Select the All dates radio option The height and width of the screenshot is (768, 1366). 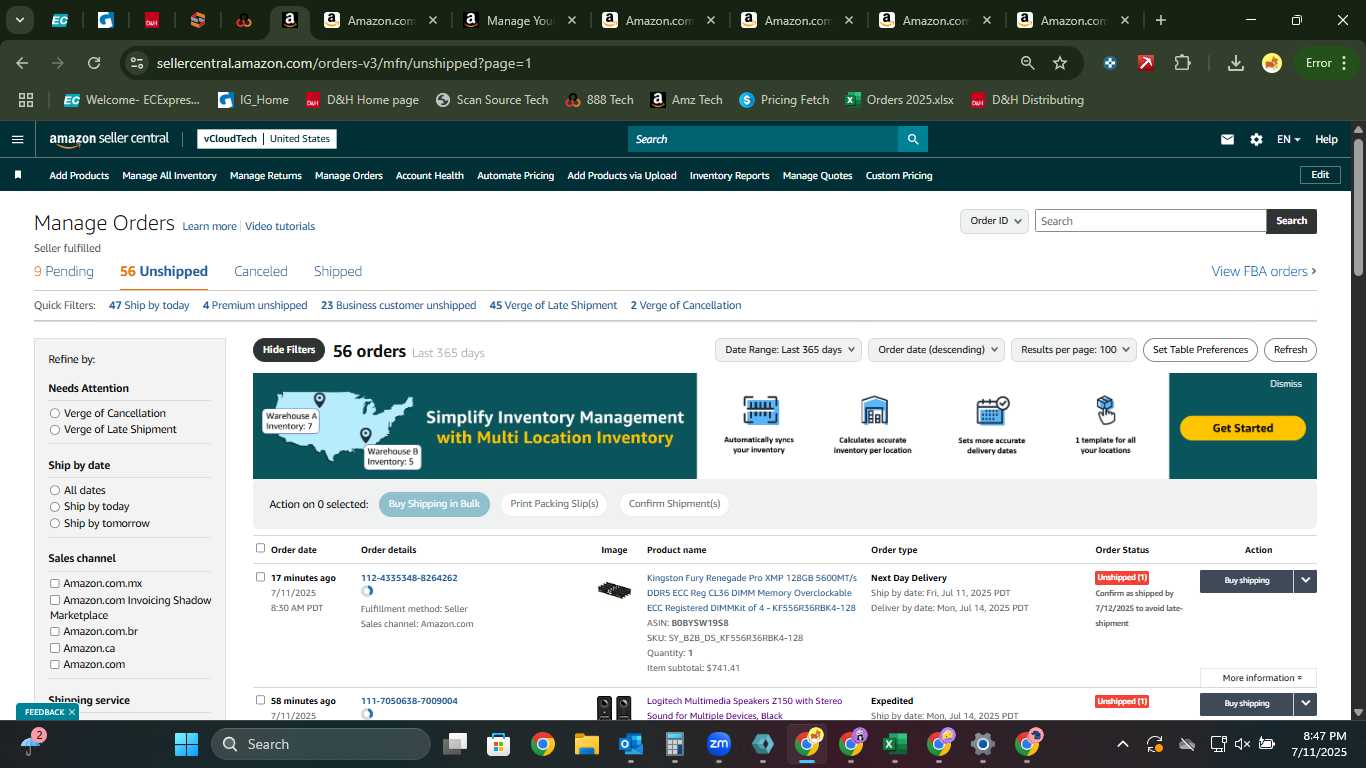55,490
